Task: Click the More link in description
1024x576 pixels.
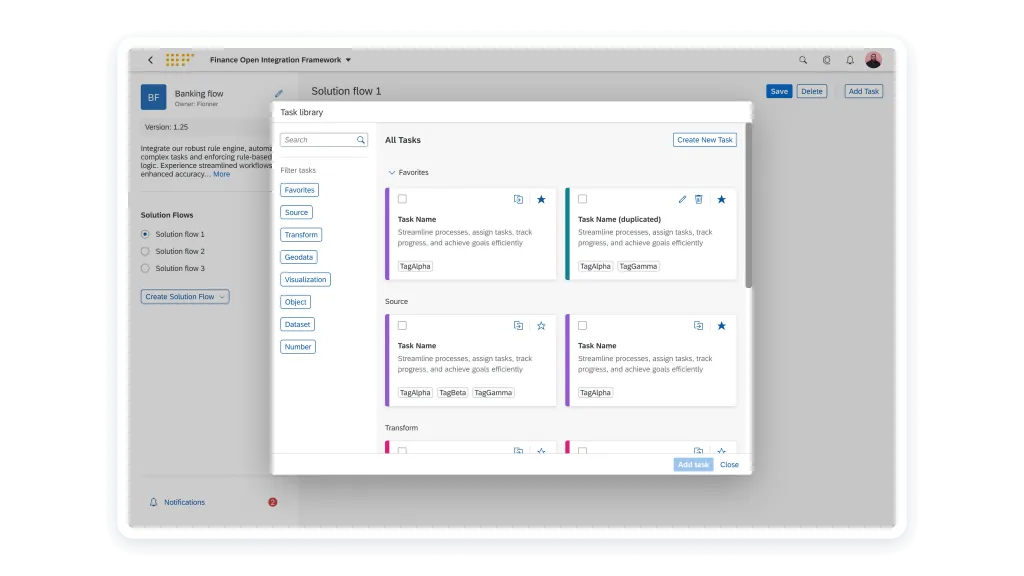Action: pos(221,174)
